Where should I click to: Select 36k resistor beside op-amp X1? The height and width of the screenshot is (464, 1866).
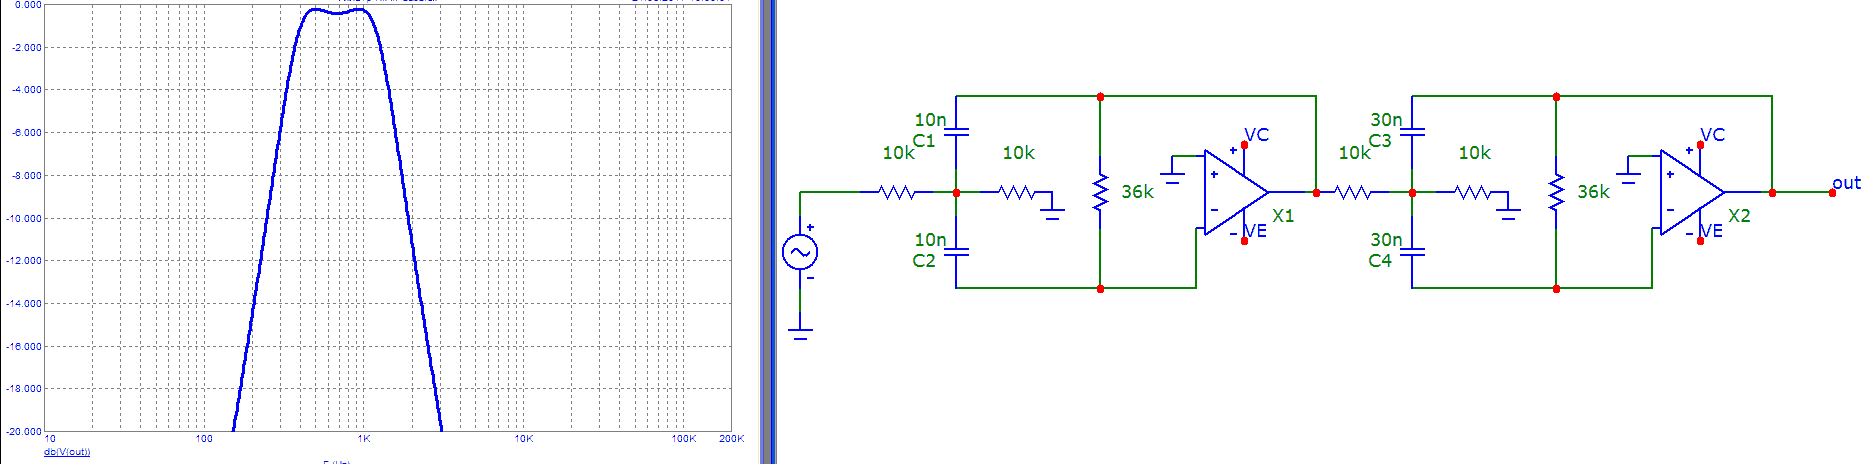1100,192
